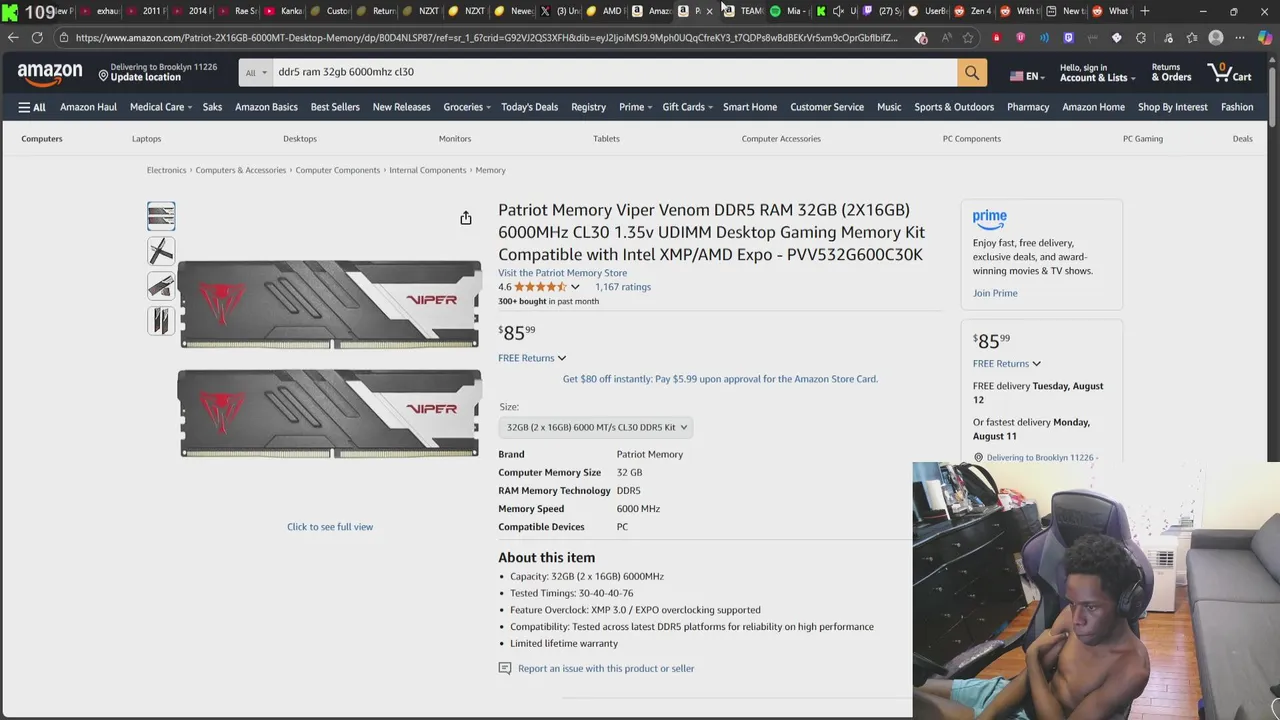Click the report issue speech-bubble icon
The image size is (1280, 720).
pos(505,668)
